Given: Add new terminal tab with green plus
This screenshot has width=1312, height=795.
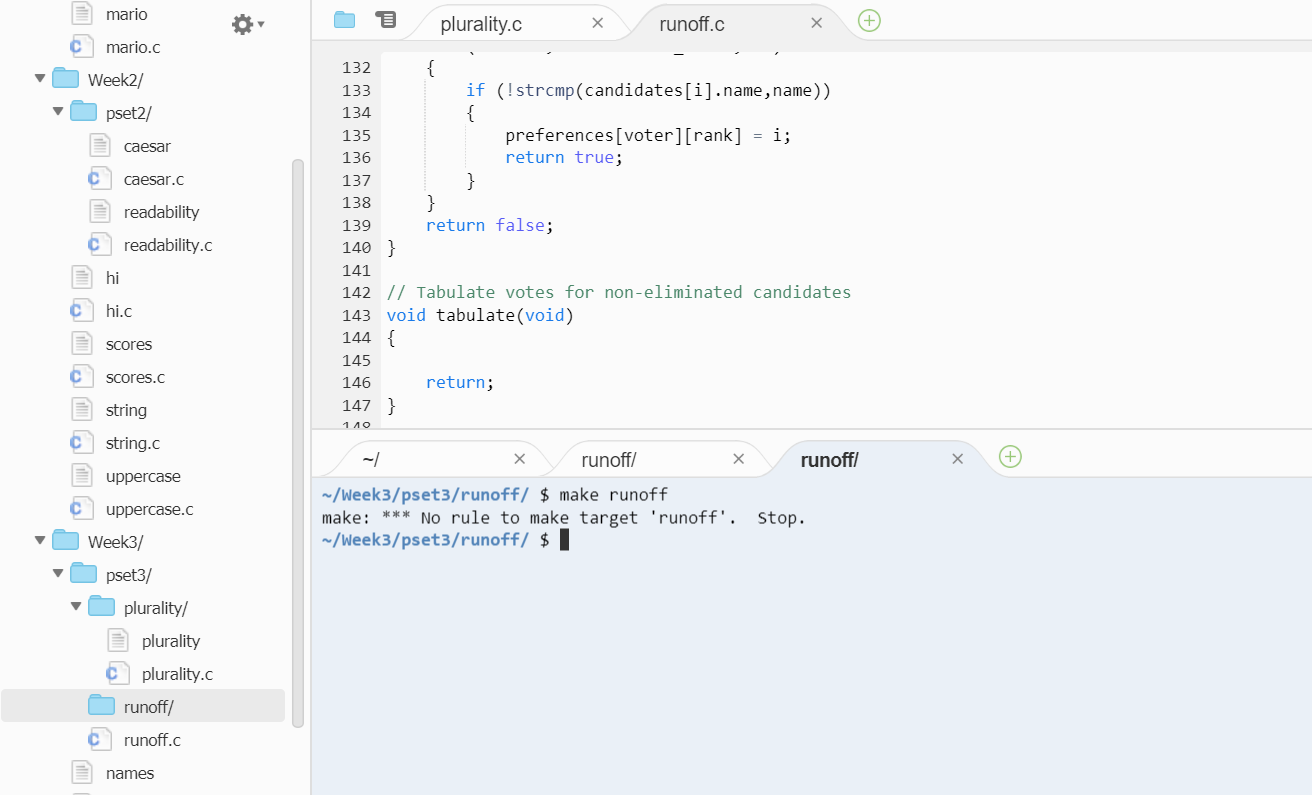Looking at the screenshot, I should [x=1010, y=457].
